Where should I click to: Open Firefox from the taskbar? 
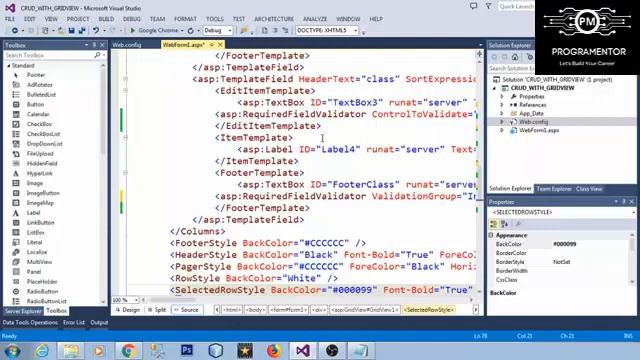coord(273,351)
